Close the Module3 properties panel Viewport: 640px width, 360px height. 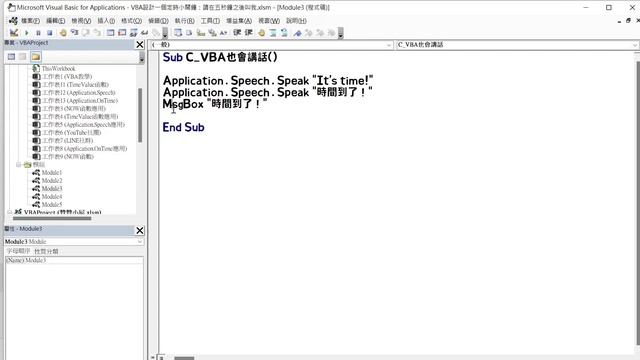[140, 231]
